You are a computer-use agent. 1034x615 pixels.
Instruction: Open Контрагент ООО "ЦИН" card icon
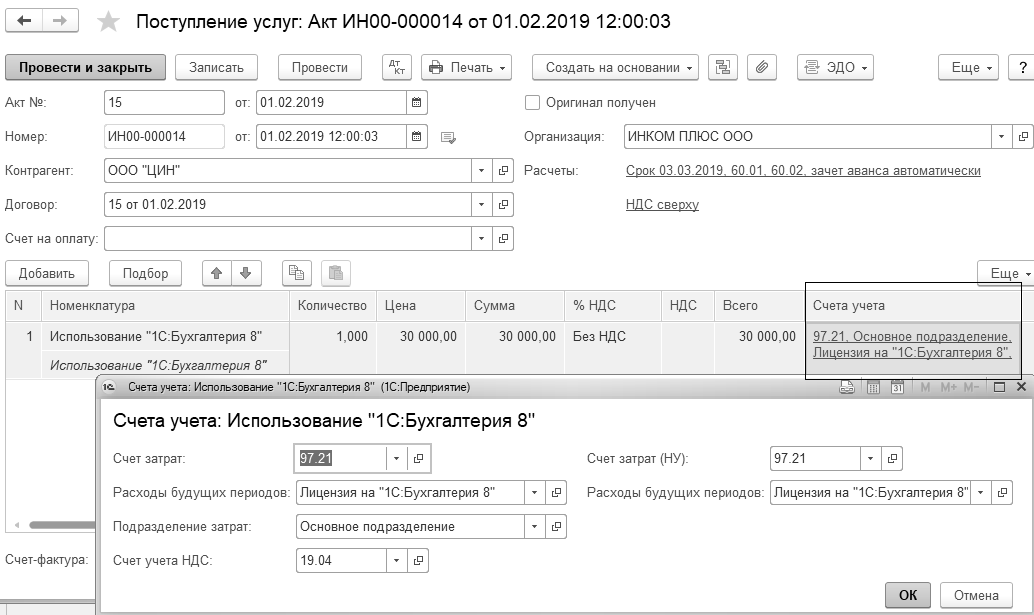503,171
